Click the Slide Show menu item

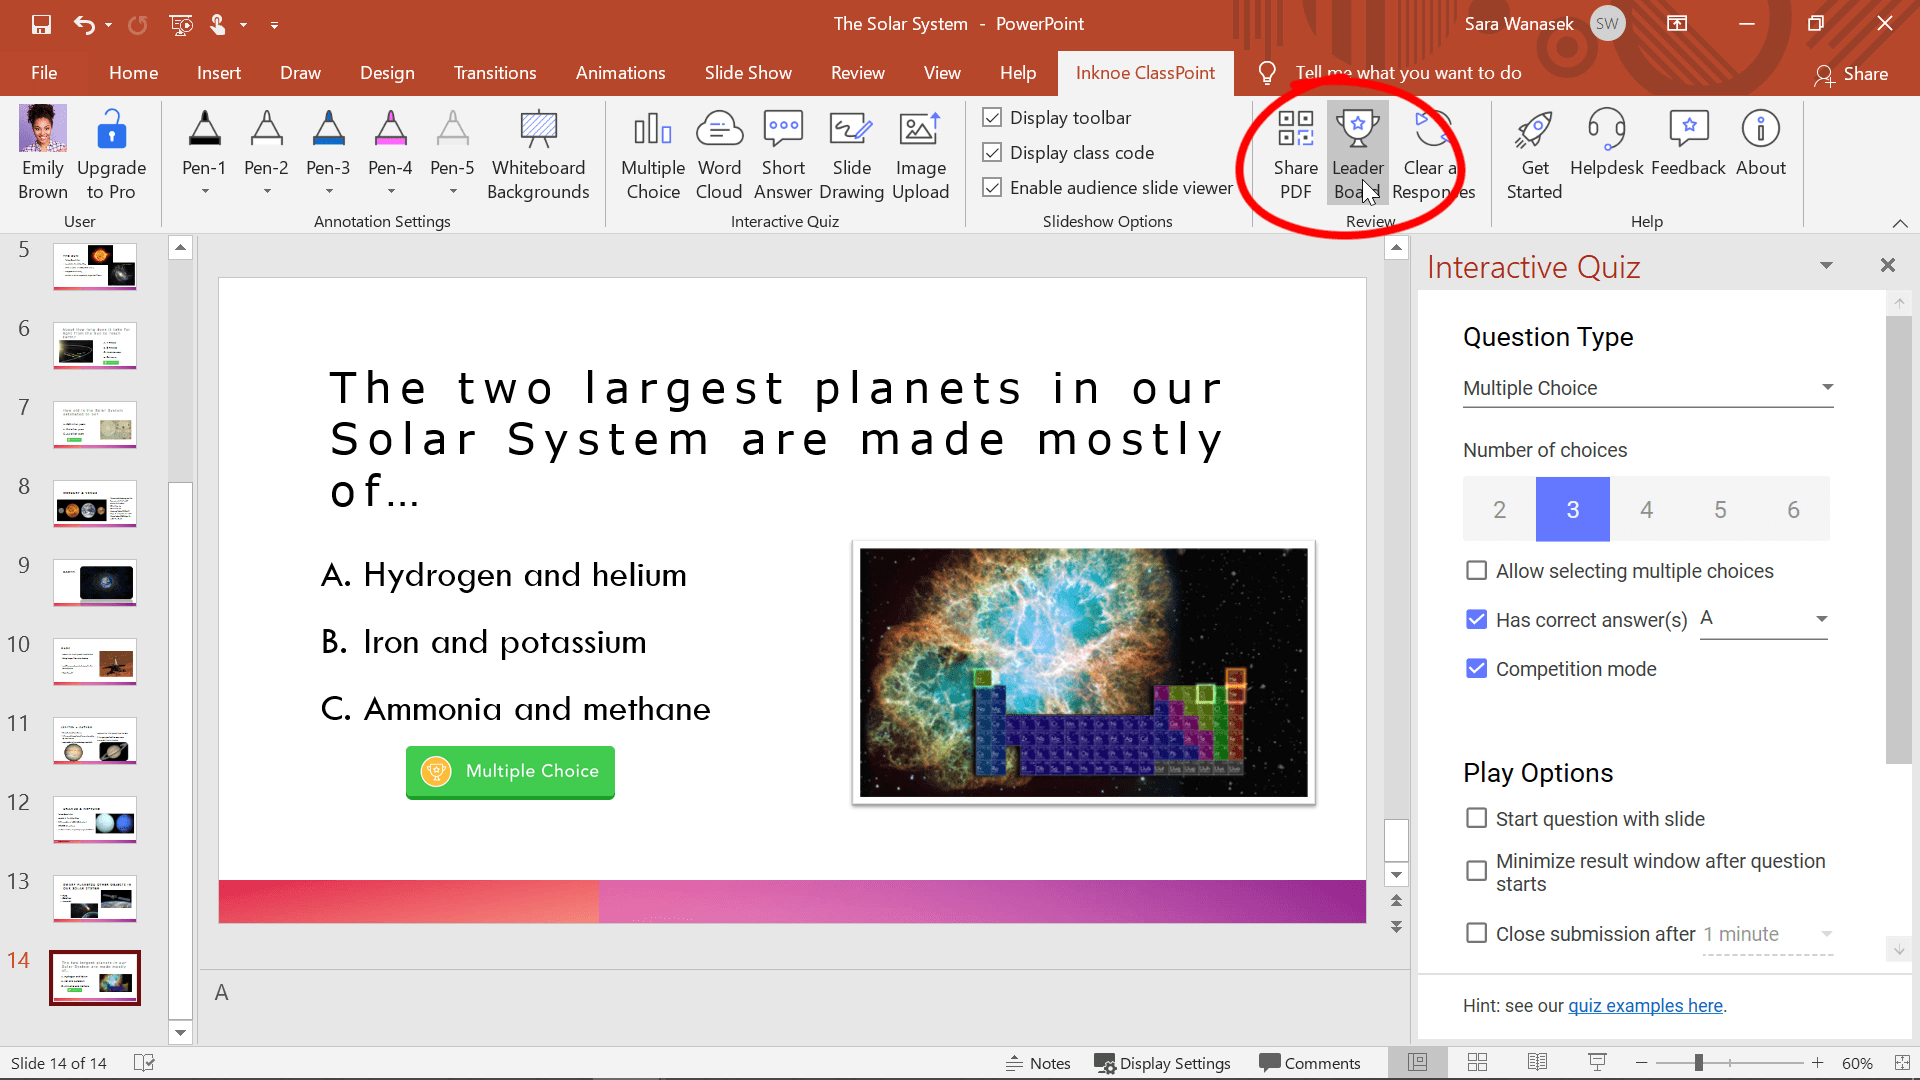pyautogui.click(x=746, y=73)
